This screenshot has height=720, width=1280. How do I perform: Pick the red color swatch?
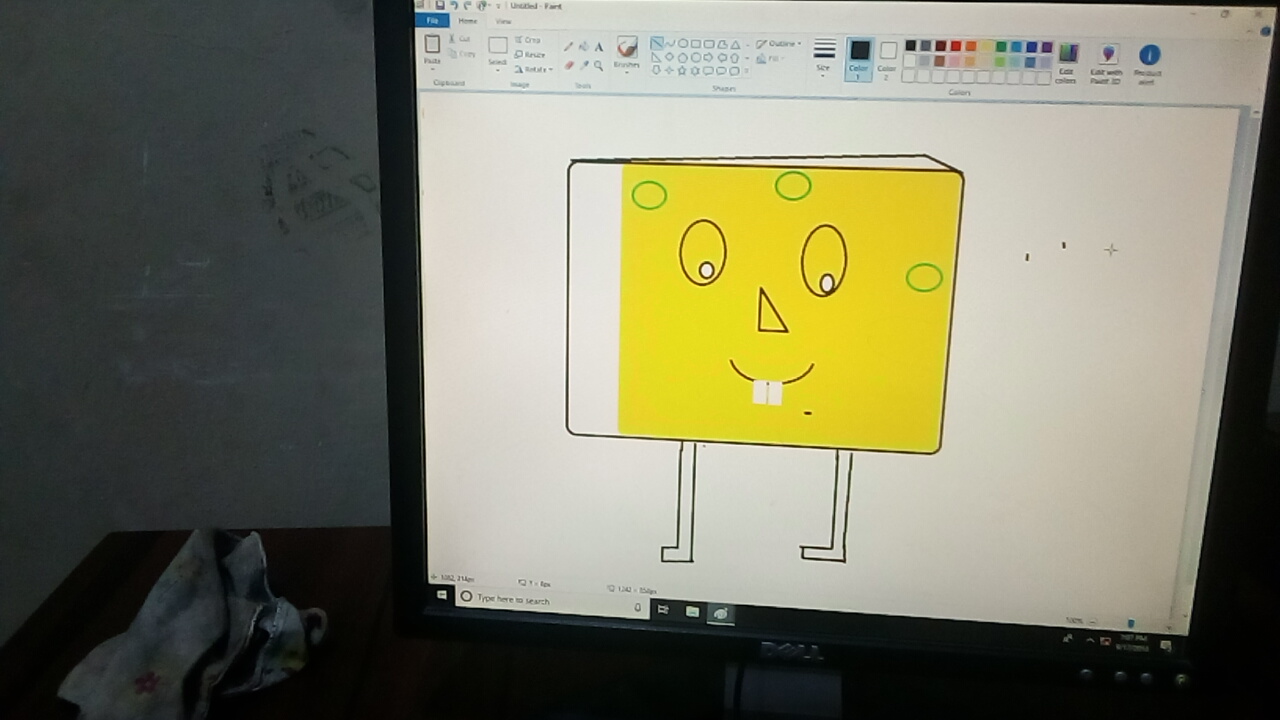tap(956, 46)
